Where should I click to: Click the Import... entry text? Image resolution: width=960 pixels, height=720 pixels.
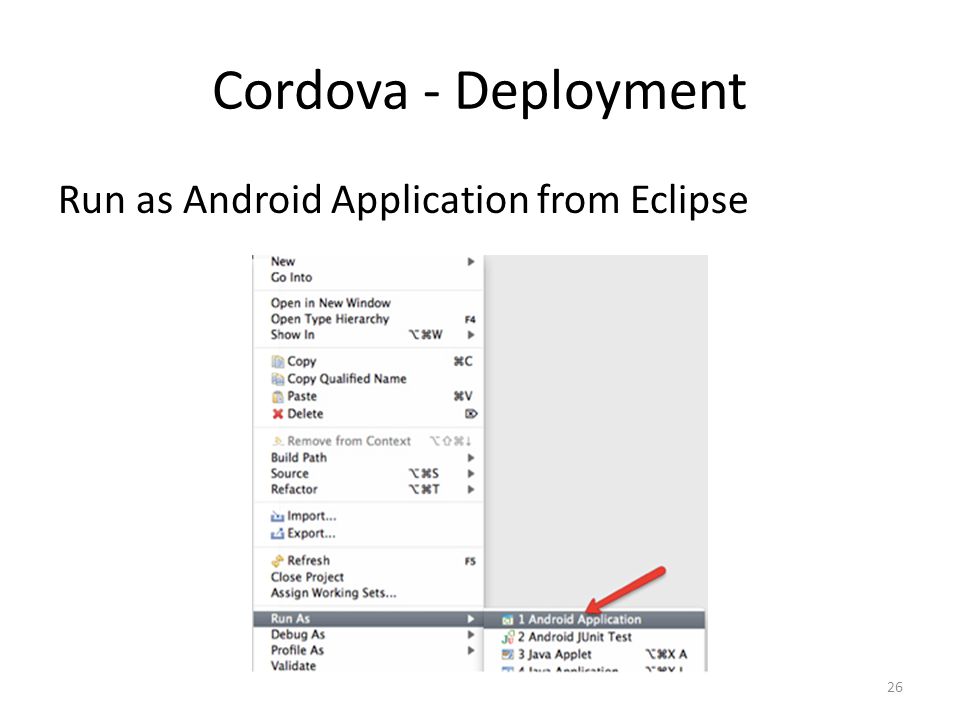[x=312, y=516]
